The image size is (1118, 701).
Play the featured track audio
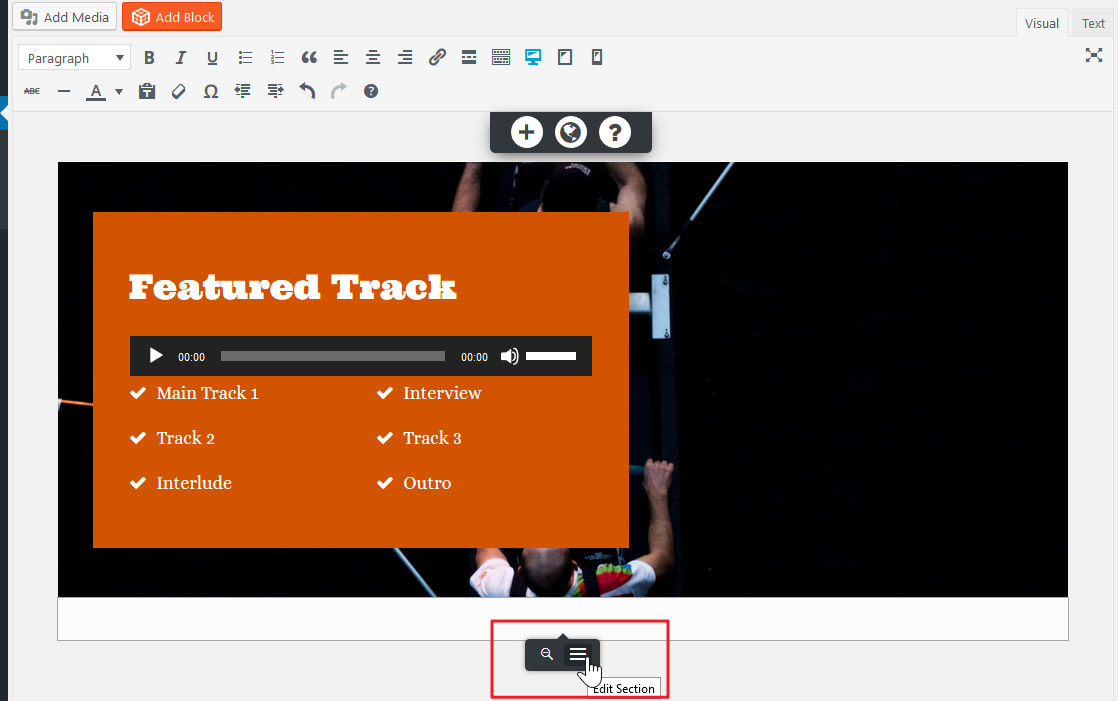tap(155, 356)
